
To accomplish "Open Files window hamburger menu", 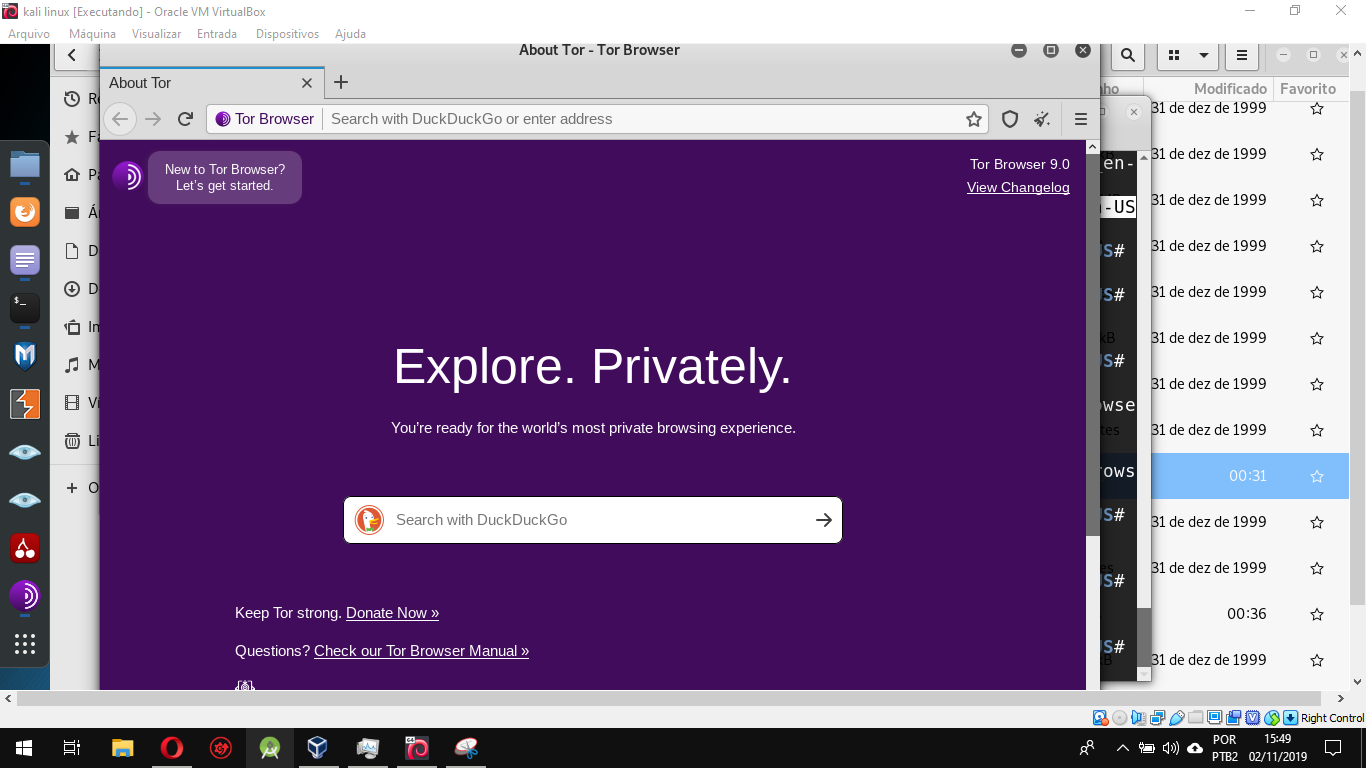I will [1241, 55].
